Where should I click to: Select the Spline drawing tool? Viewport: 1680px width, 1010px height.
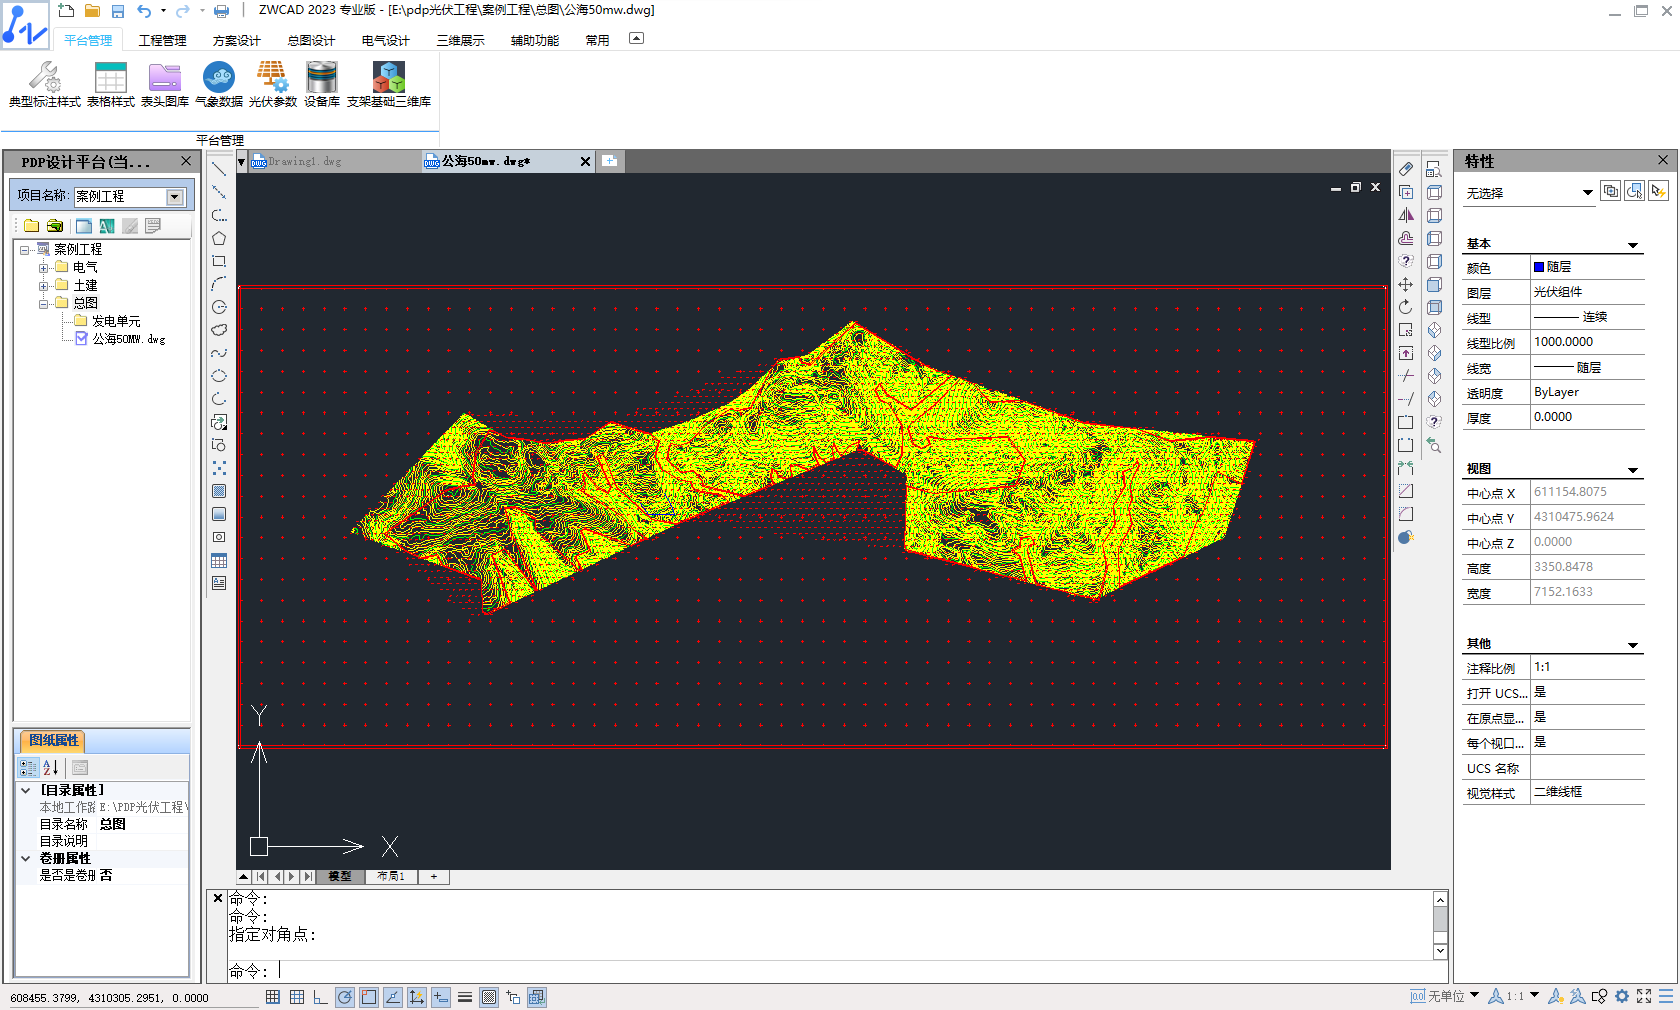point(219,353)
